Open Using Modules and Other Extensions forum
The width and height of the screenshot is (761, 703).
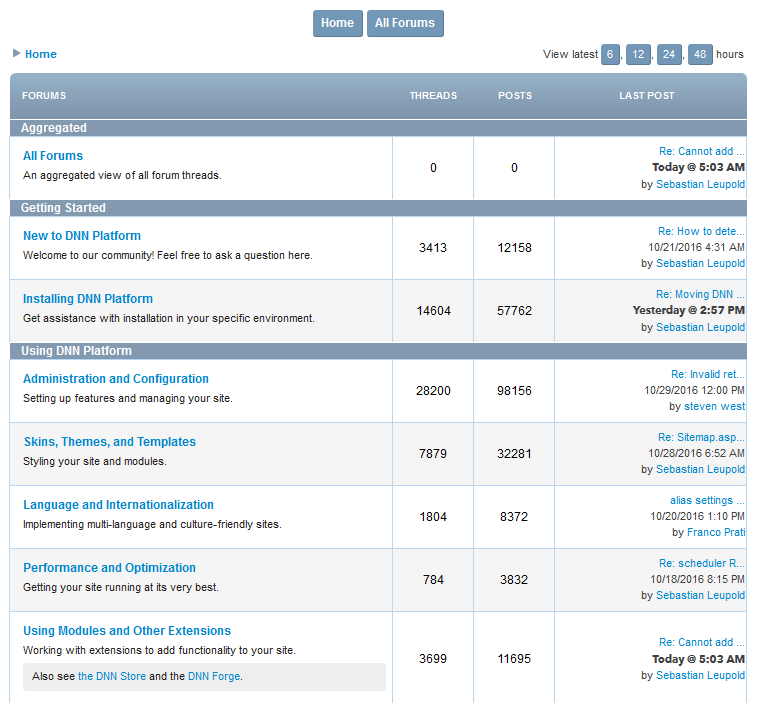pos(127,631)
